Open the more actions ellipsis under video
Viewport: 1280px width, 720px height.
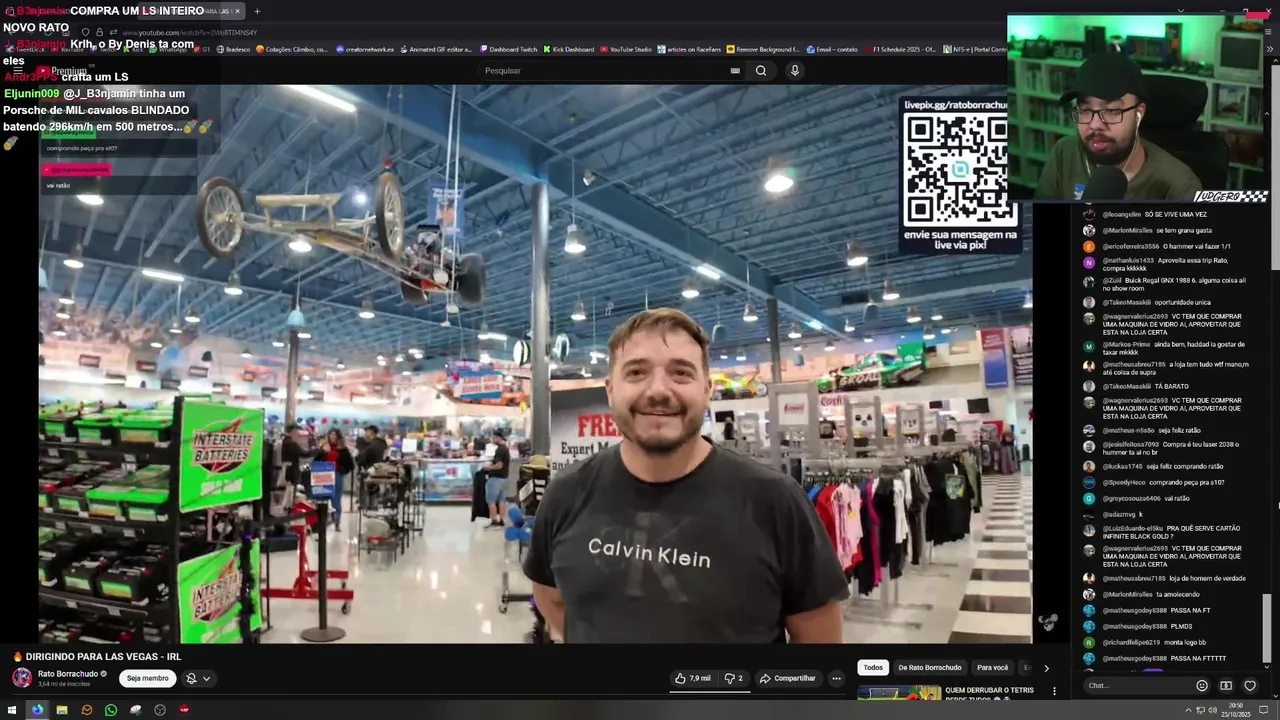837,678
